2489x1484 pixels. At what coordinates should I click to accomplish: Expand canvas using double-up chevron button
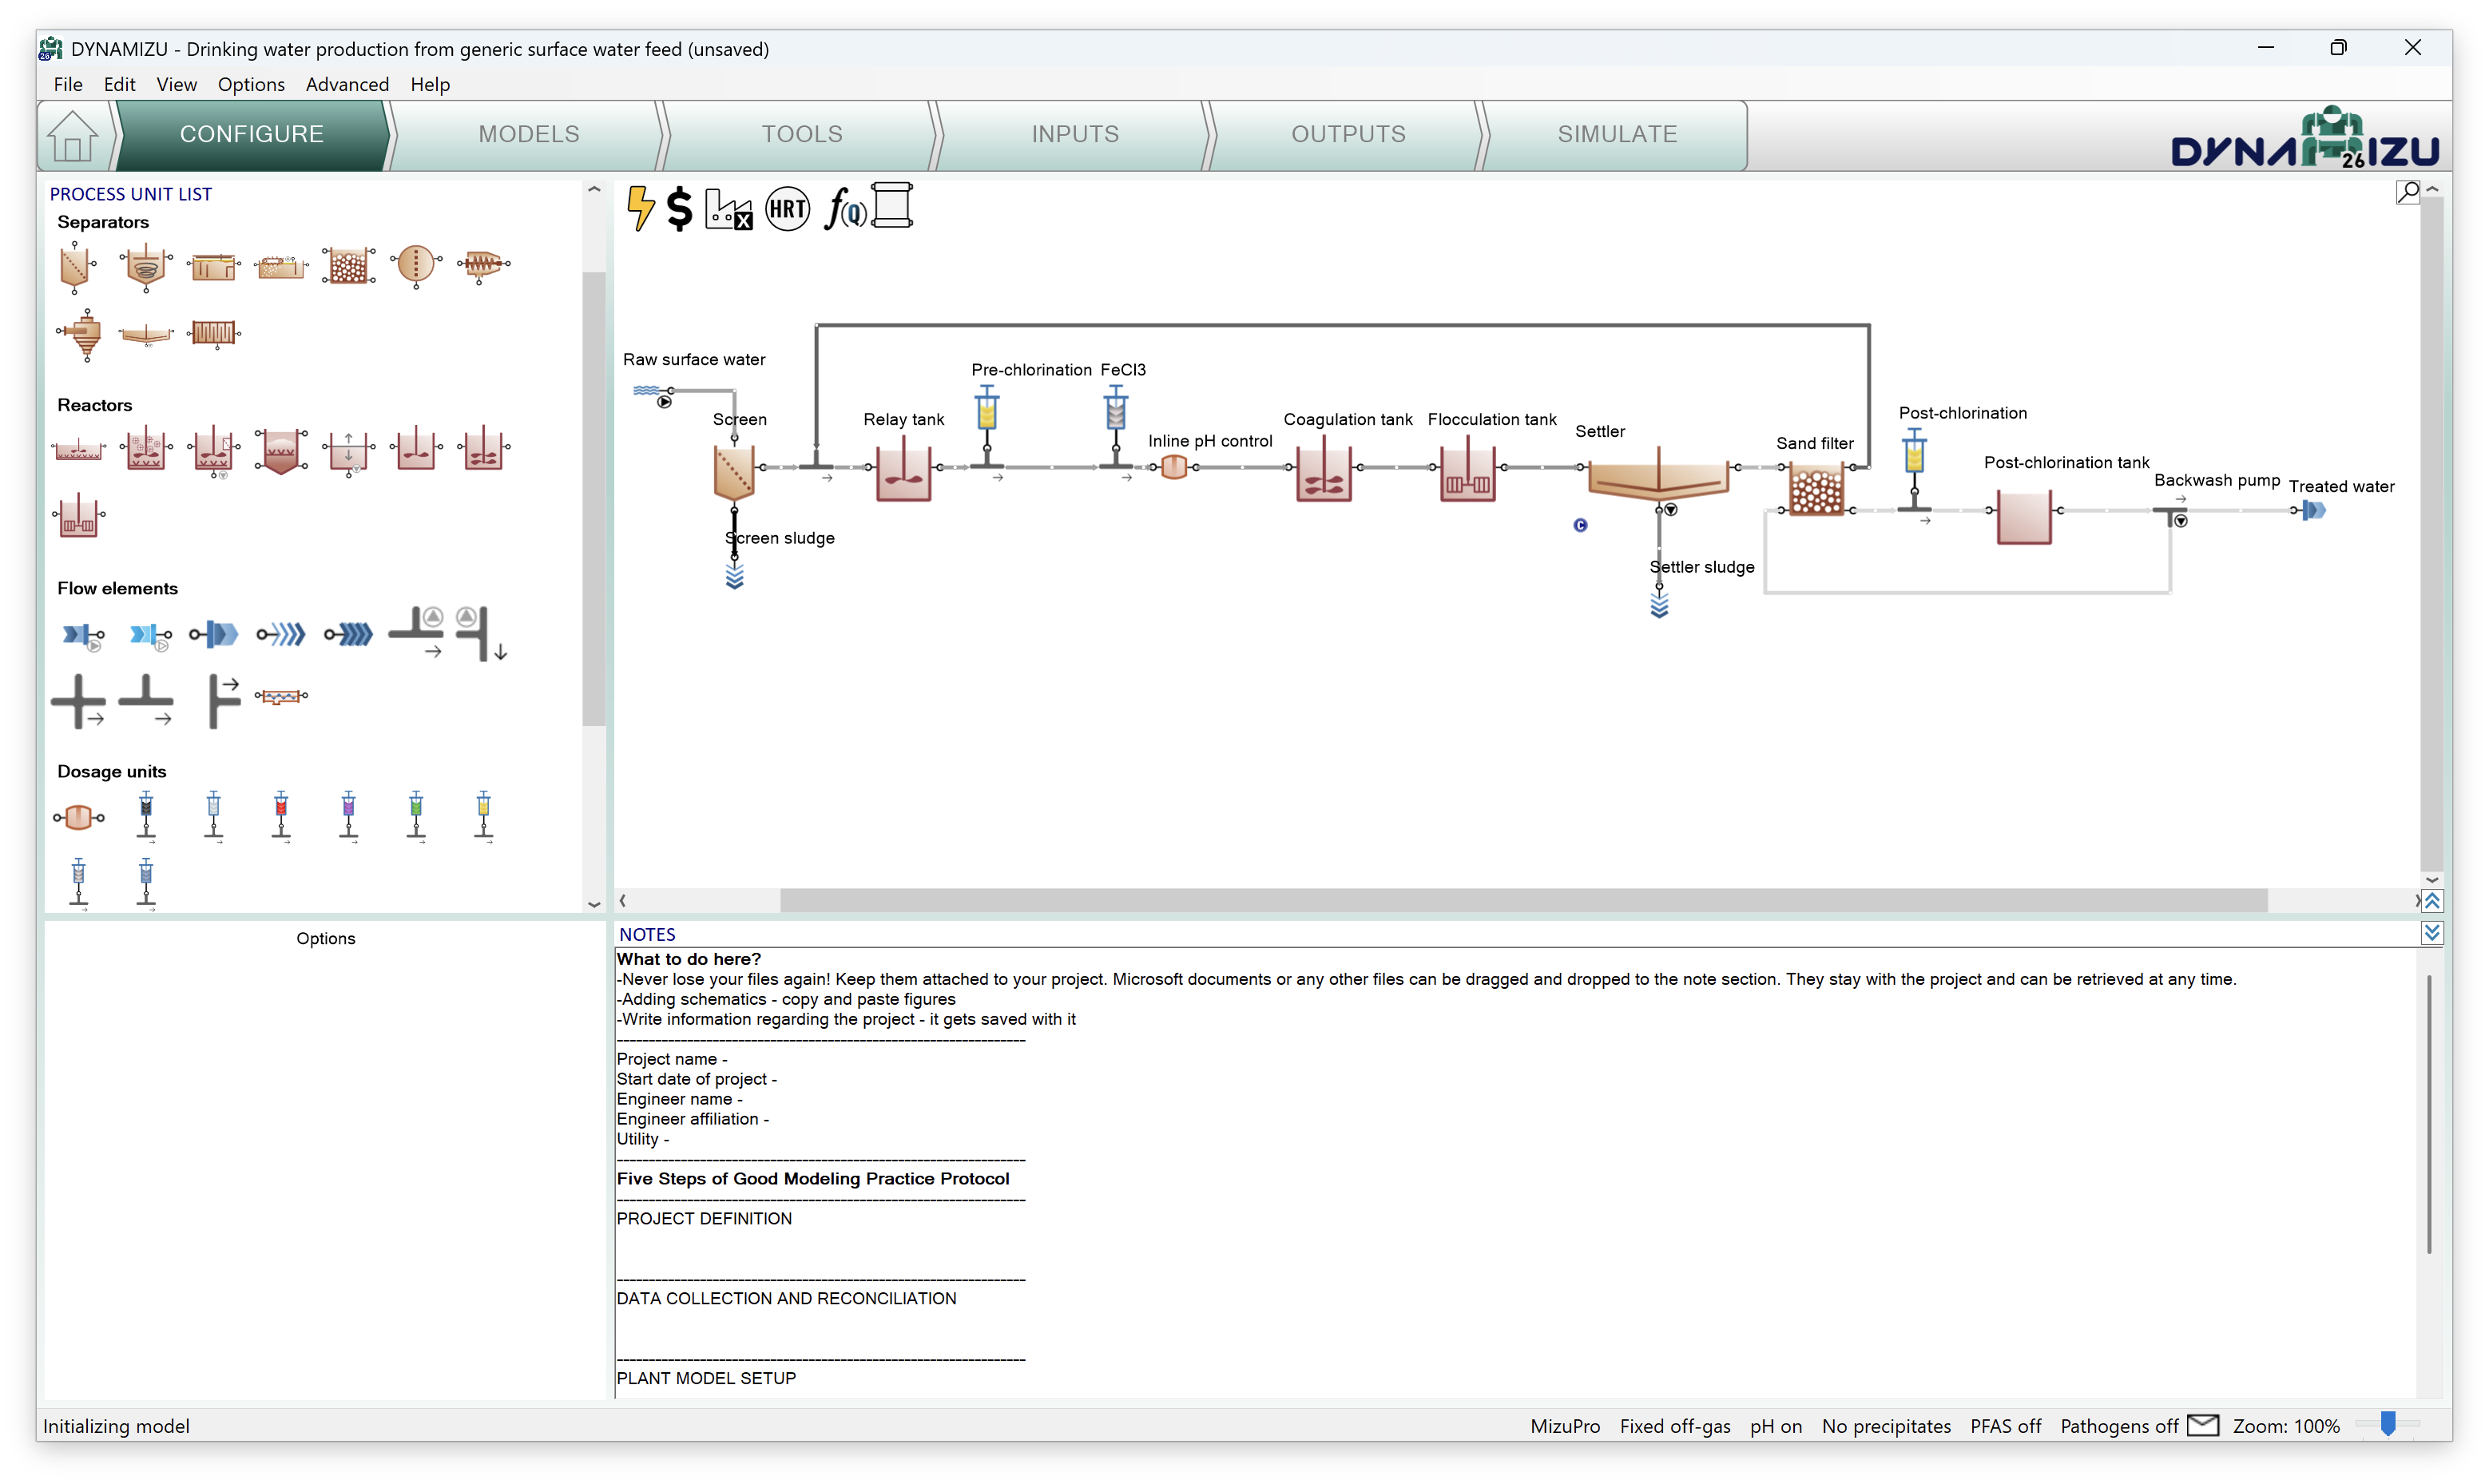pyautogui.click(x=2432, y=901)
